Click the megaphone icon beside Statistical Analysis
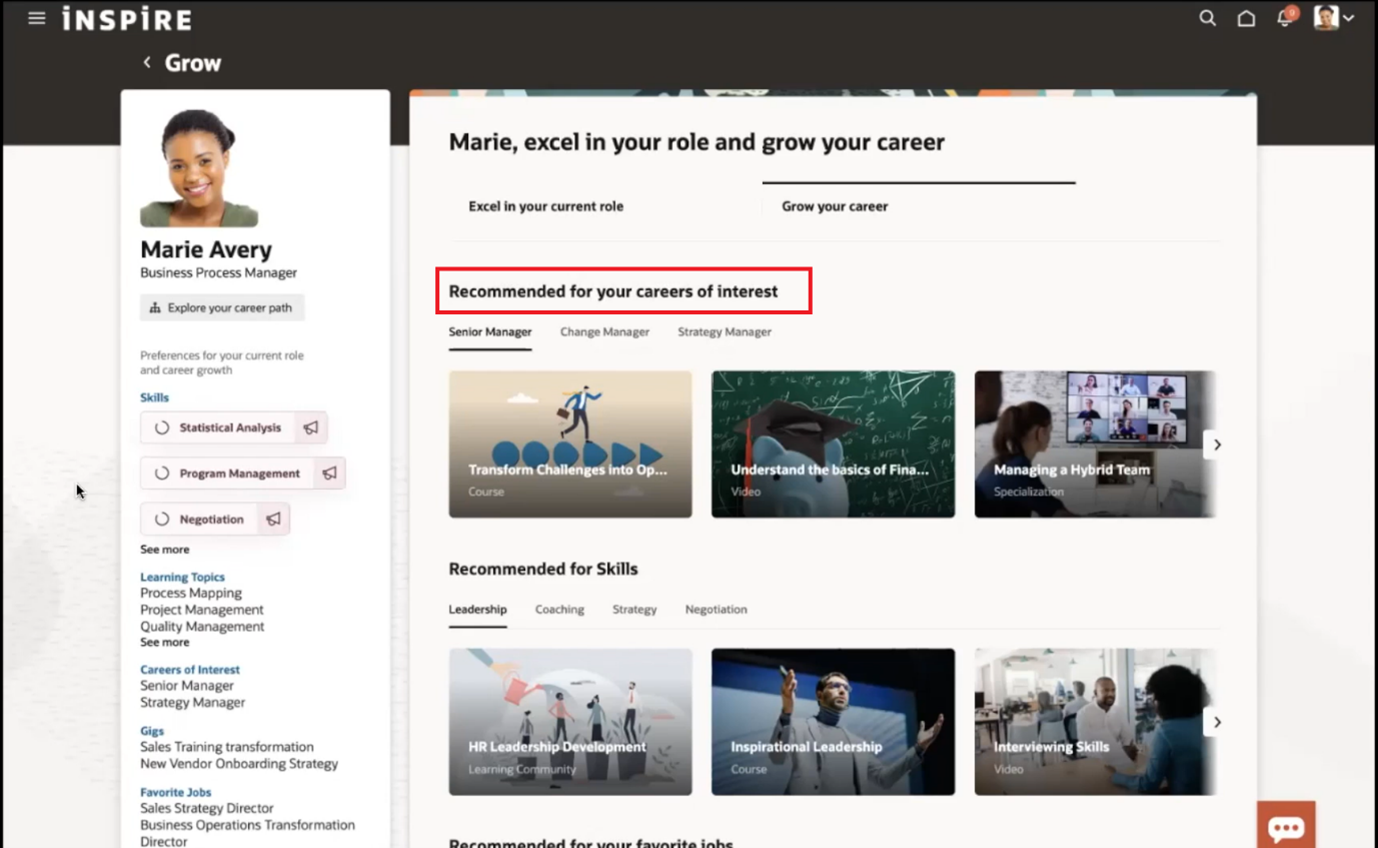Image resolution: width=1378 pixels, height=848 pixels. click(x=310, y=427)
